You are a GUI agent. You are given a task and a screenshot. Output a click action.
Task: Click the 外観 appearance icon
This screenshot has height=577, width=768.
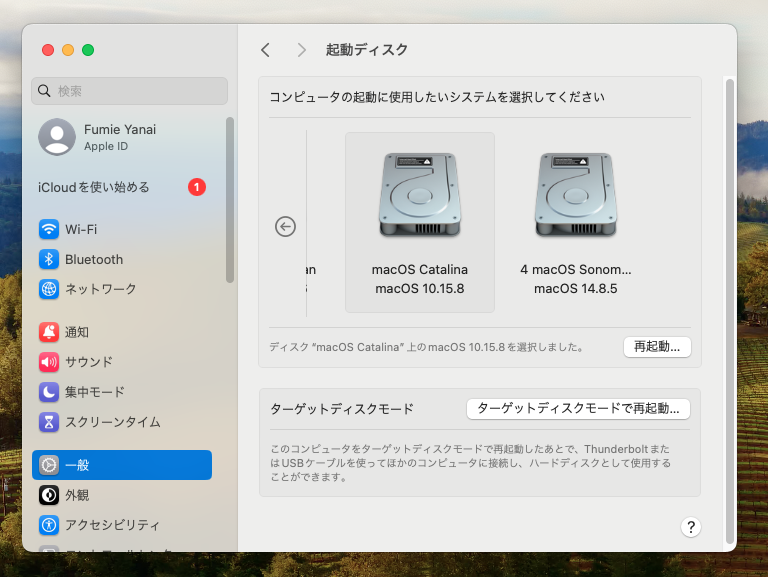49,495
